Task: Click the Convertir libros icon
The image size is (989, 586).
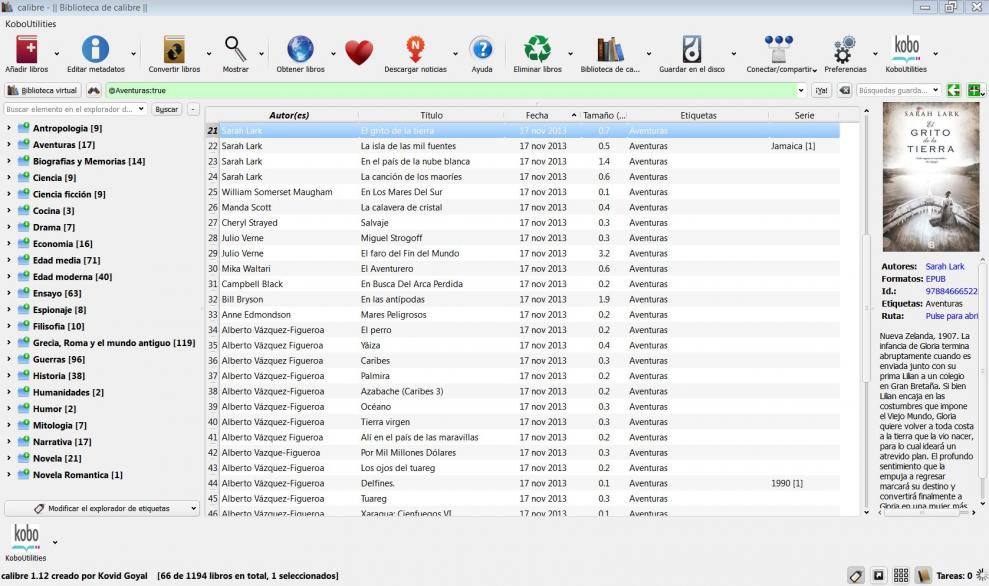Action: click(174, 50)
